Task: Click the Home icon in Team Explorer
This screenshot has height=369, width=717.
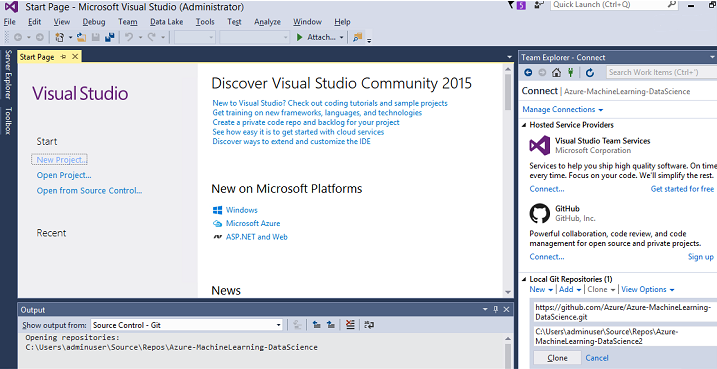Action: (556, 72)
